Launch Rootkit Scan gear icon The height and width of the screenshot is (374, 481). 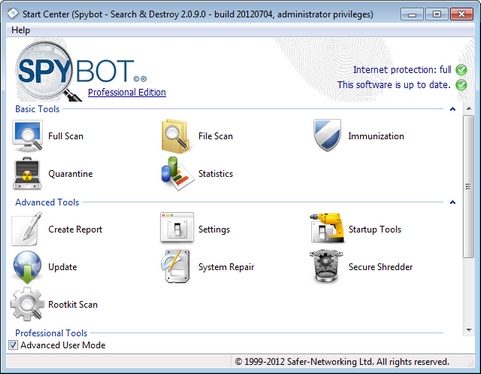coord(27,304)
